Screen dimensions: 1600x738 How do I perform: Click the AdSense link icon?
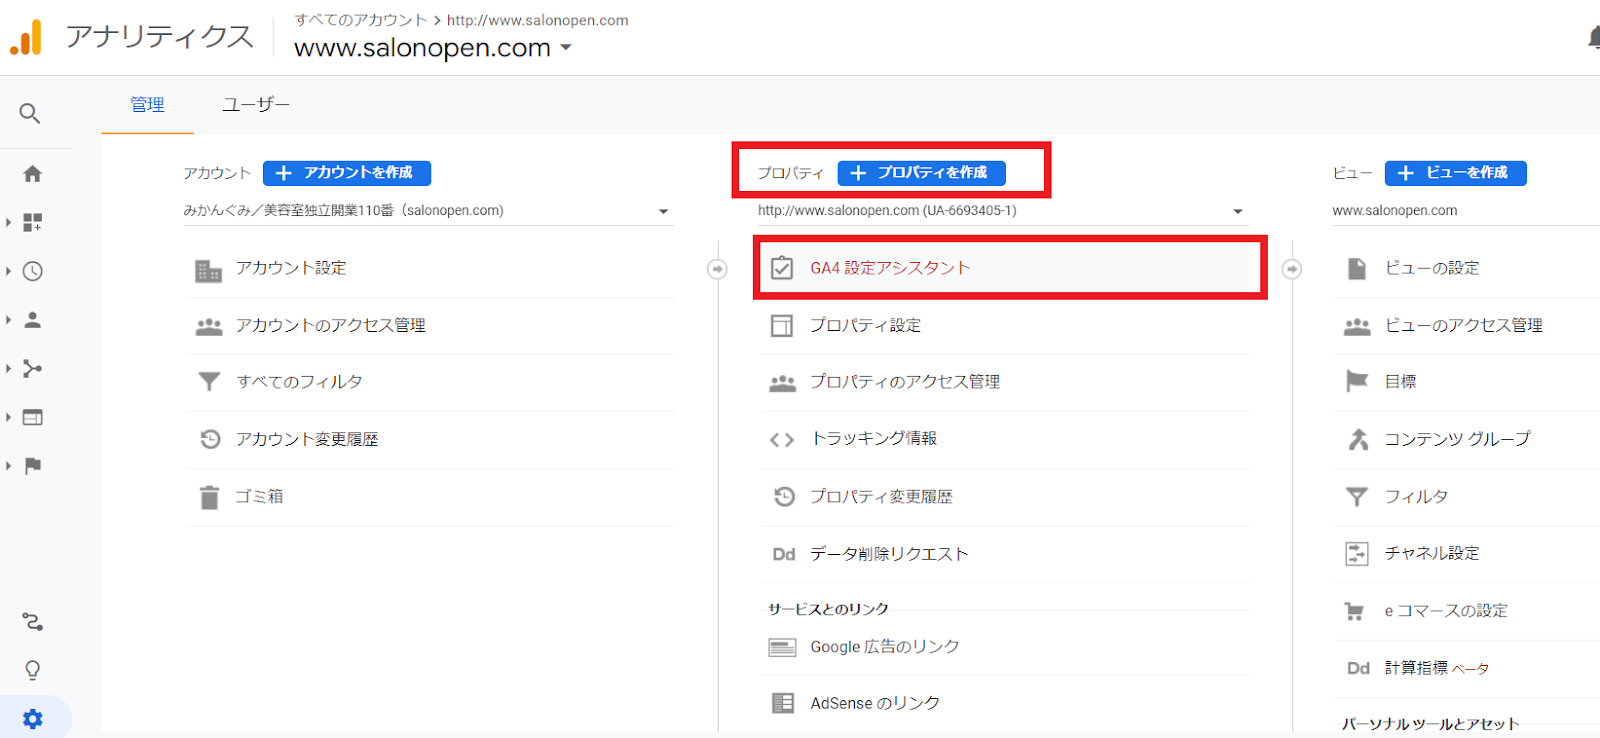point(783,703)
